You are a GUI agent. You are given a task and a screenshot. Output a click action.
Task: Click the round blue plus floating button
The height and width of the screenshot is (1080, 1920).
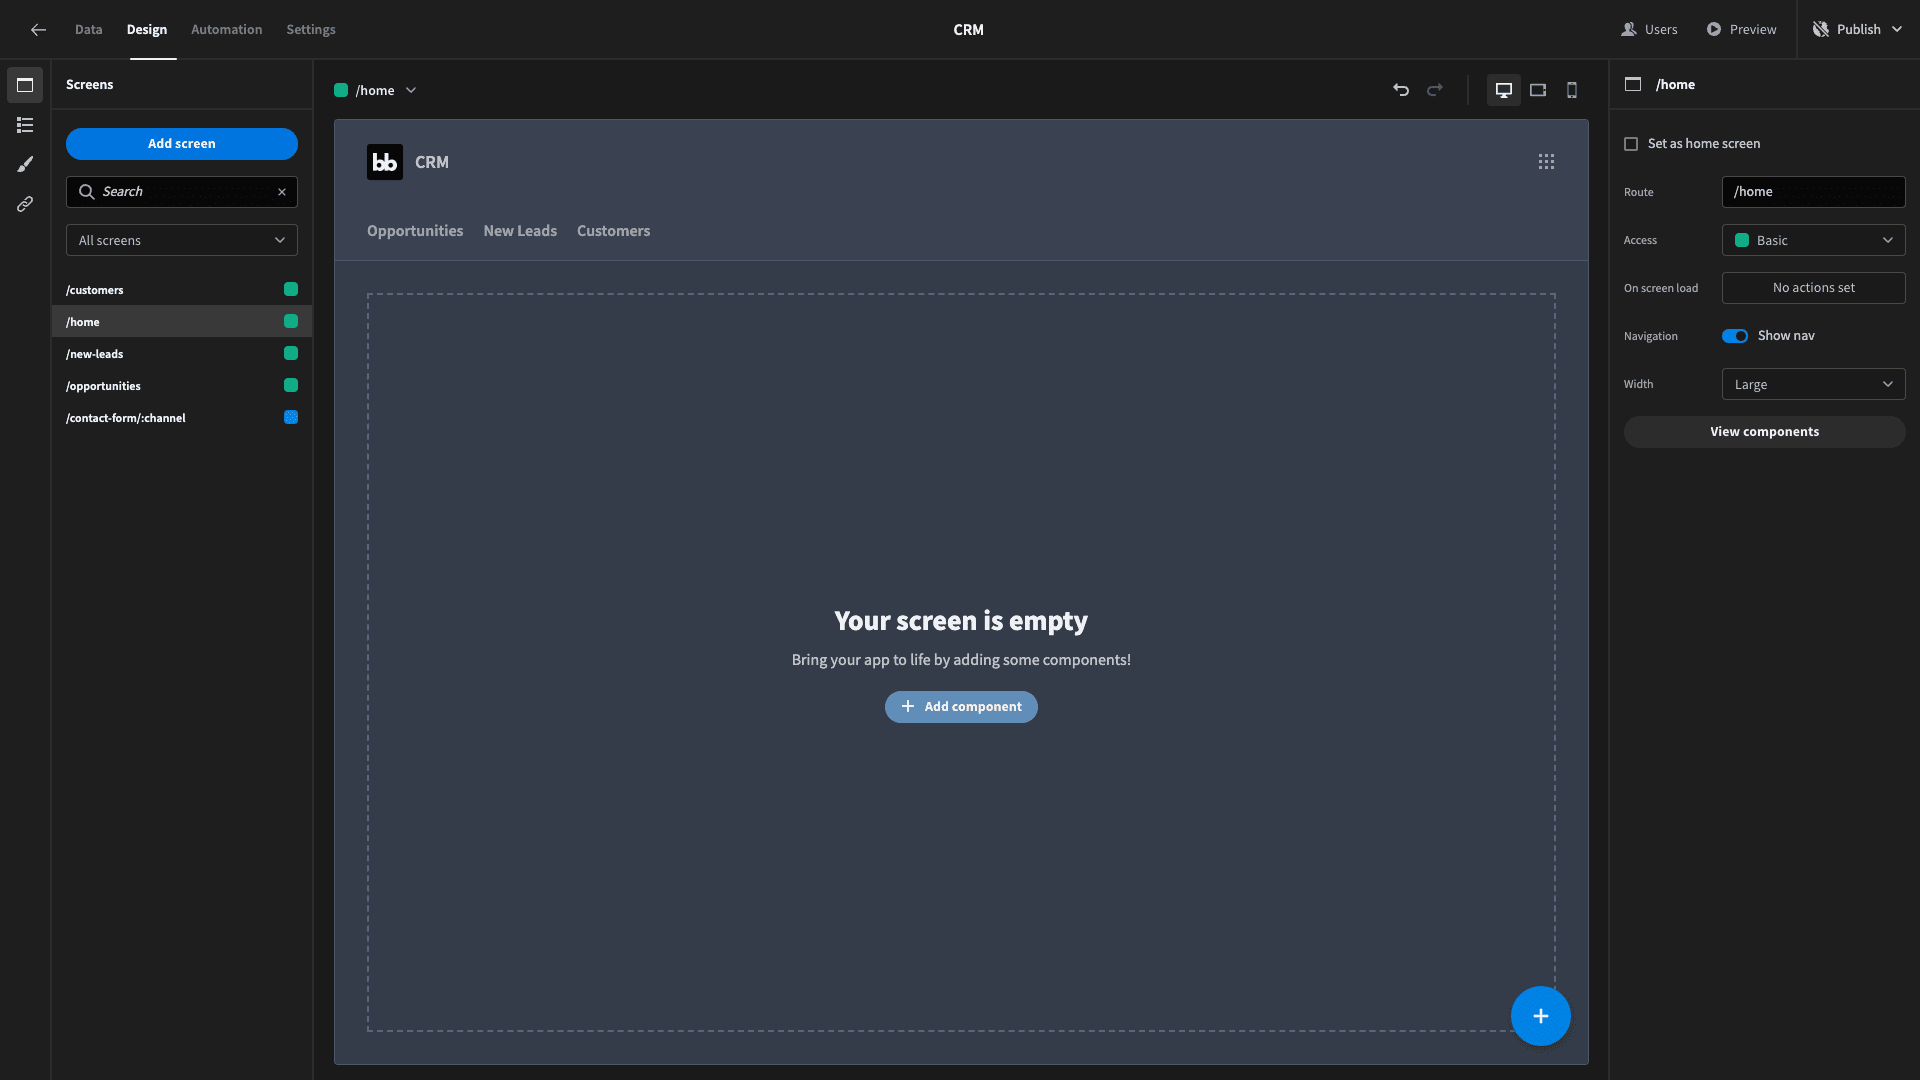tap(1541, 1016)
